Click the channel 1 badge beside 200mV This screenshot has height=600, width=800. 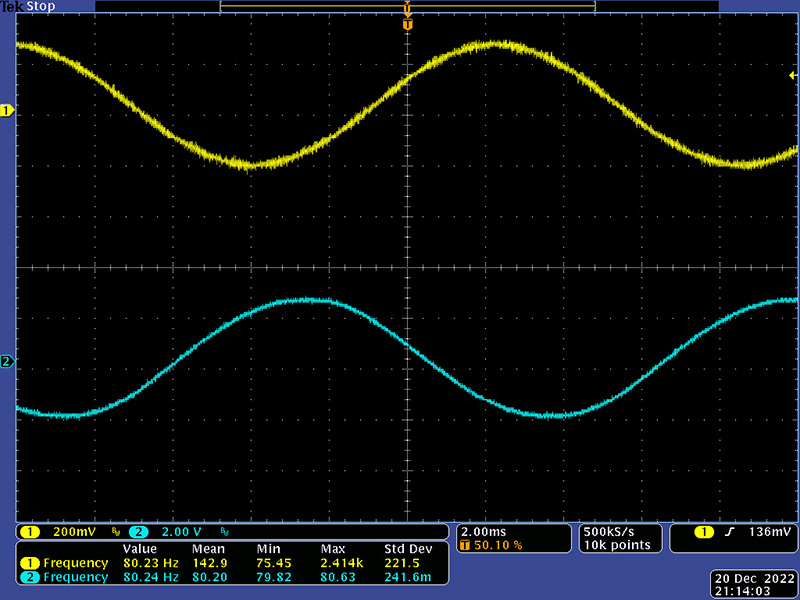30,532
